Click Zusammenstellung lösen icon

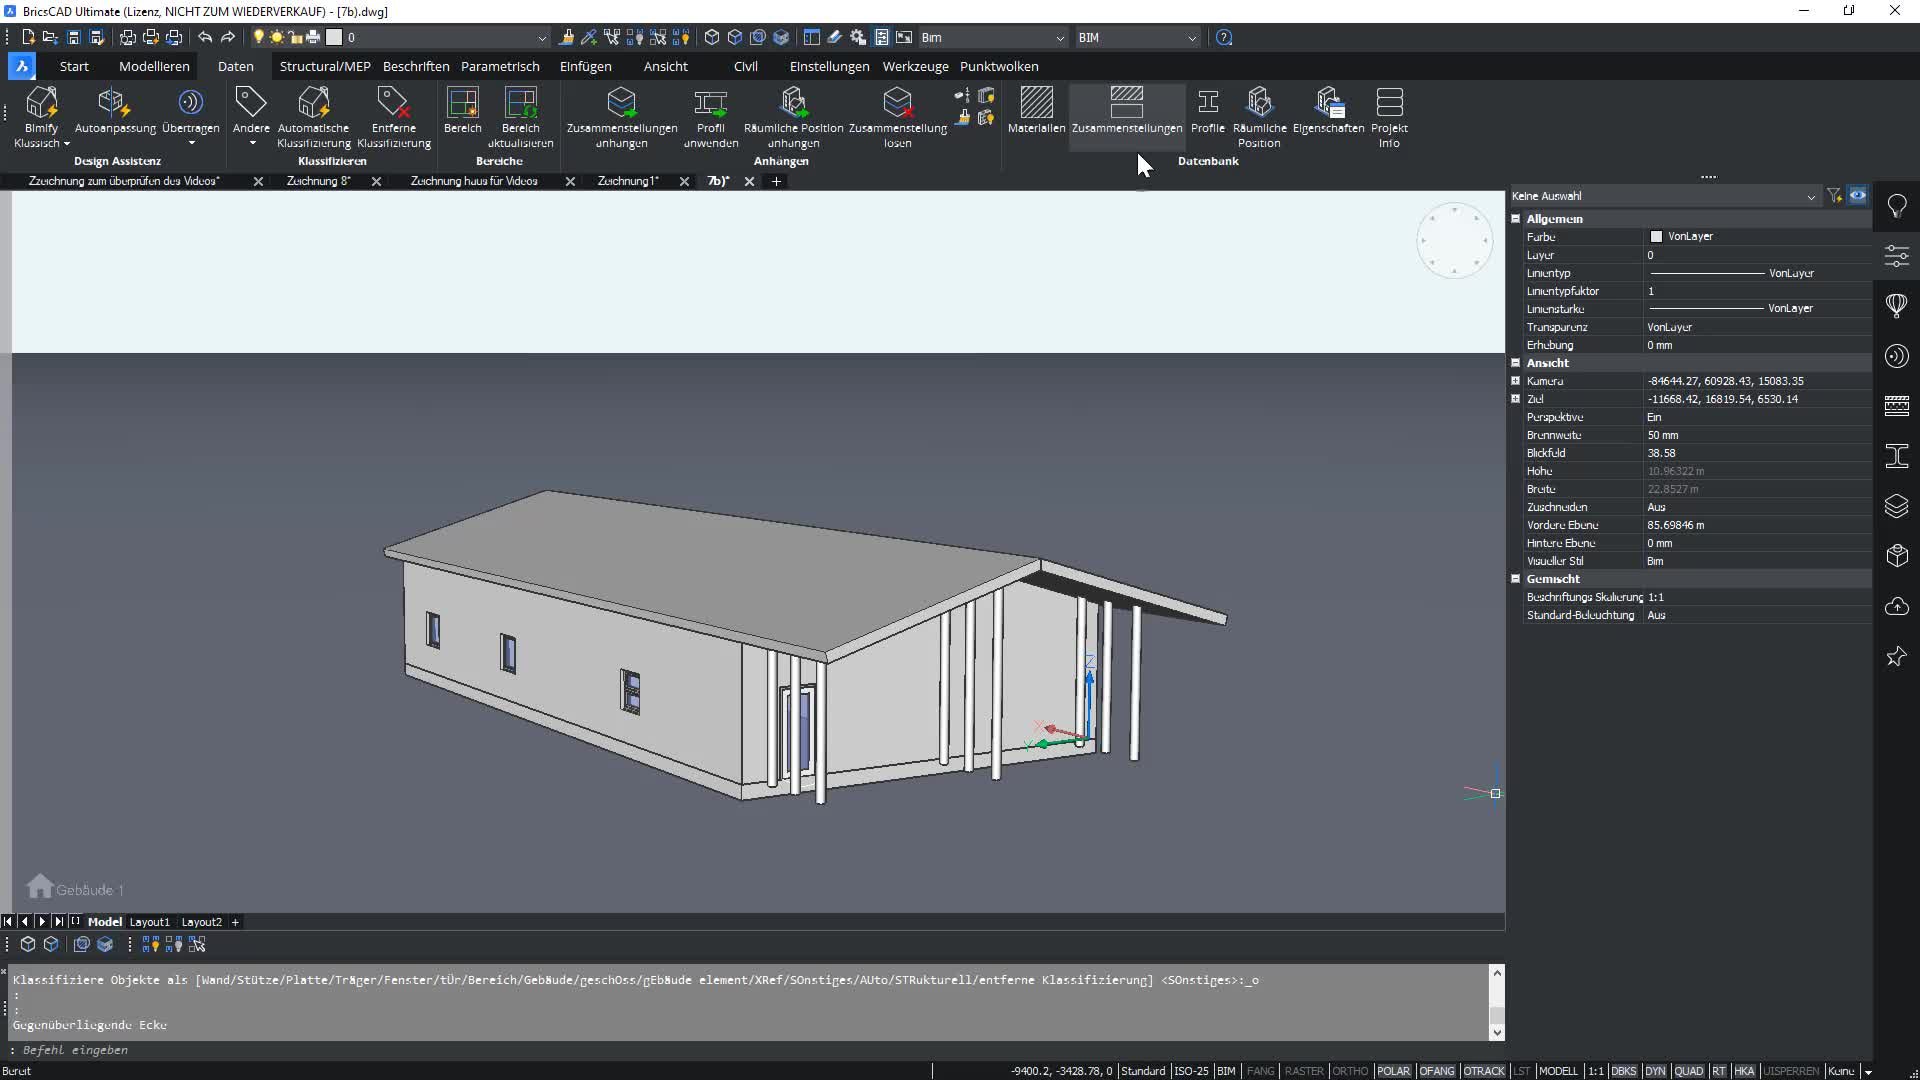[x=897, y=117]
